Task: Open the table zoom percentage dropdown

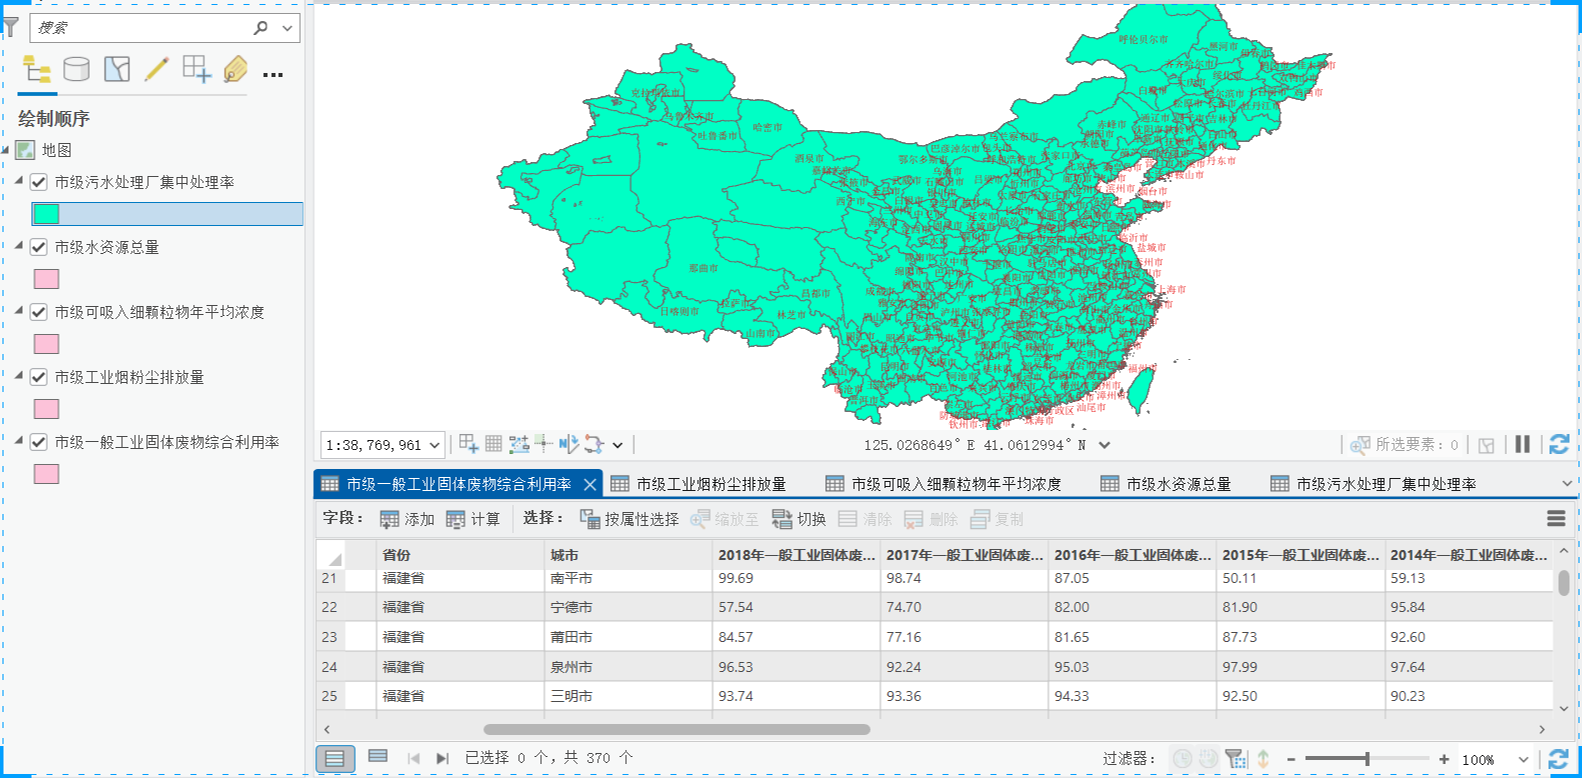Action: point(1523,759)
